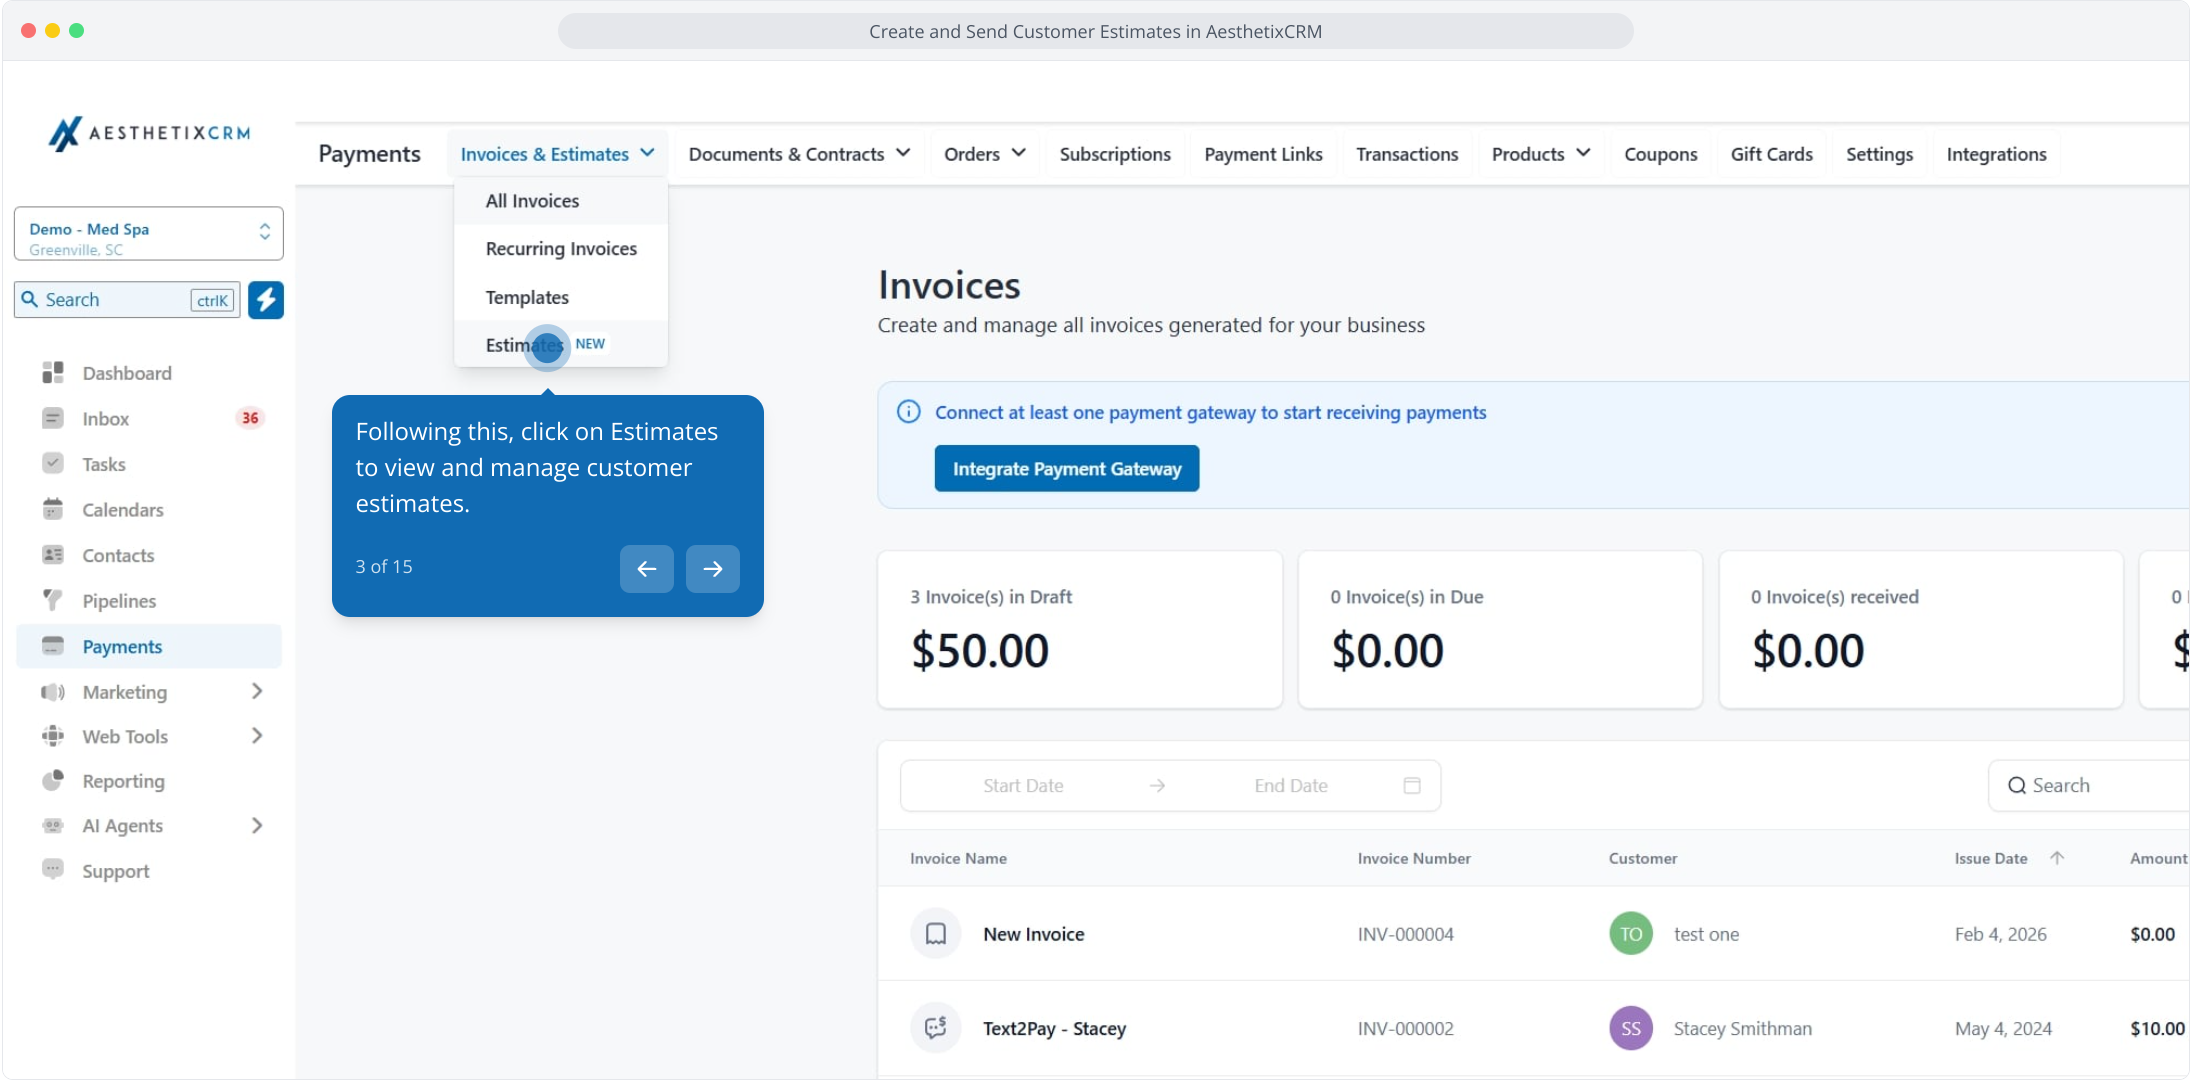Open the Dashboard sidebar icon
The image size is (2192, 1080).
tap(53, 373)
